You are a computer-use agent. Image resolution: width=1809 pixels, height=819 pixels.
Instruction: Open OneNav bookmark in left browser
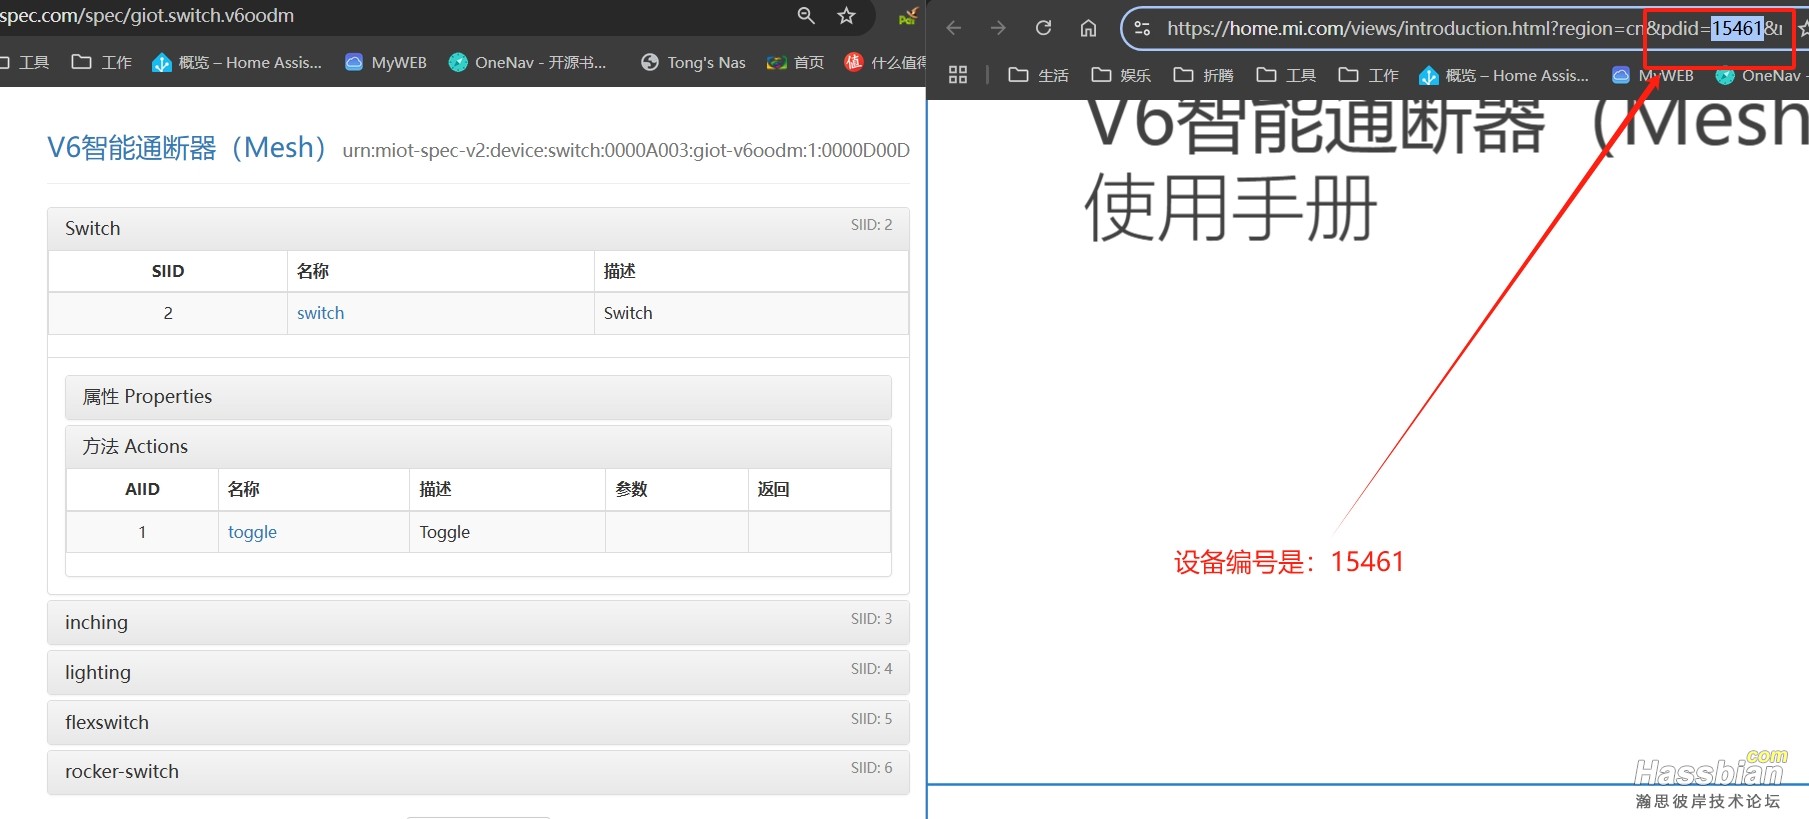pyautogui.click(x=528, y=62)
